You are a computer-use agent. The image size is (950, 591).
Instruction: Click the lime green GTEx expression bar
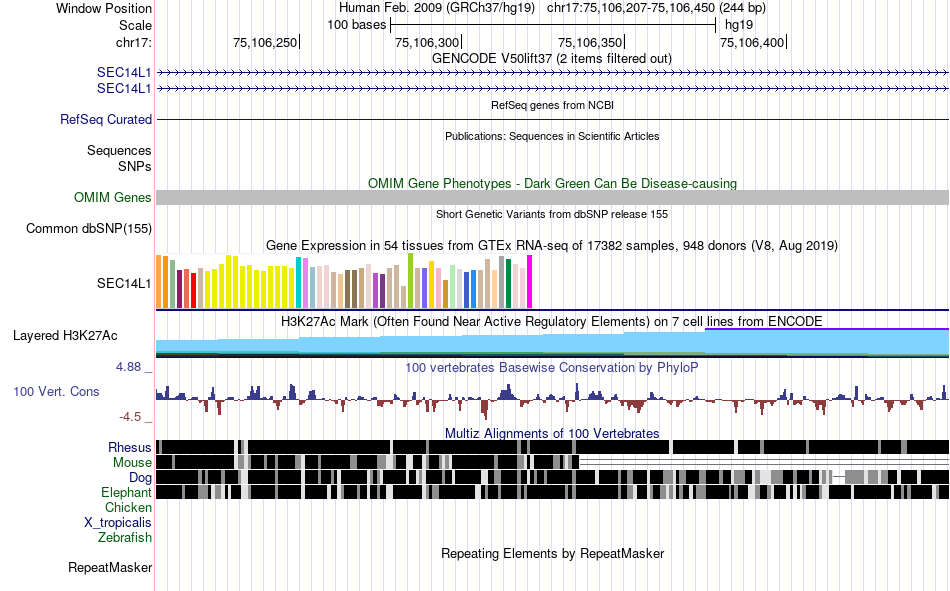(410, 281)
